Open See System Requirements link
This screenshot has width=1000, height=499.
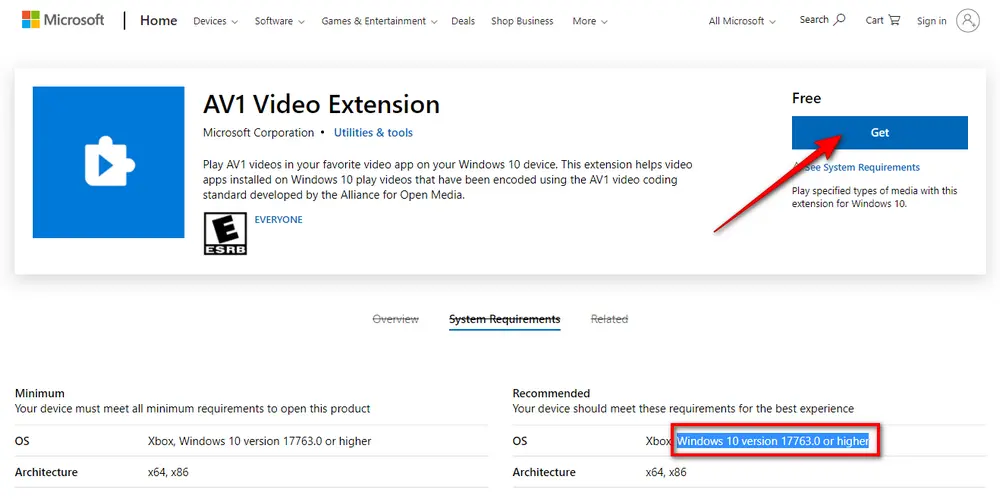click(x=861, y=167)
